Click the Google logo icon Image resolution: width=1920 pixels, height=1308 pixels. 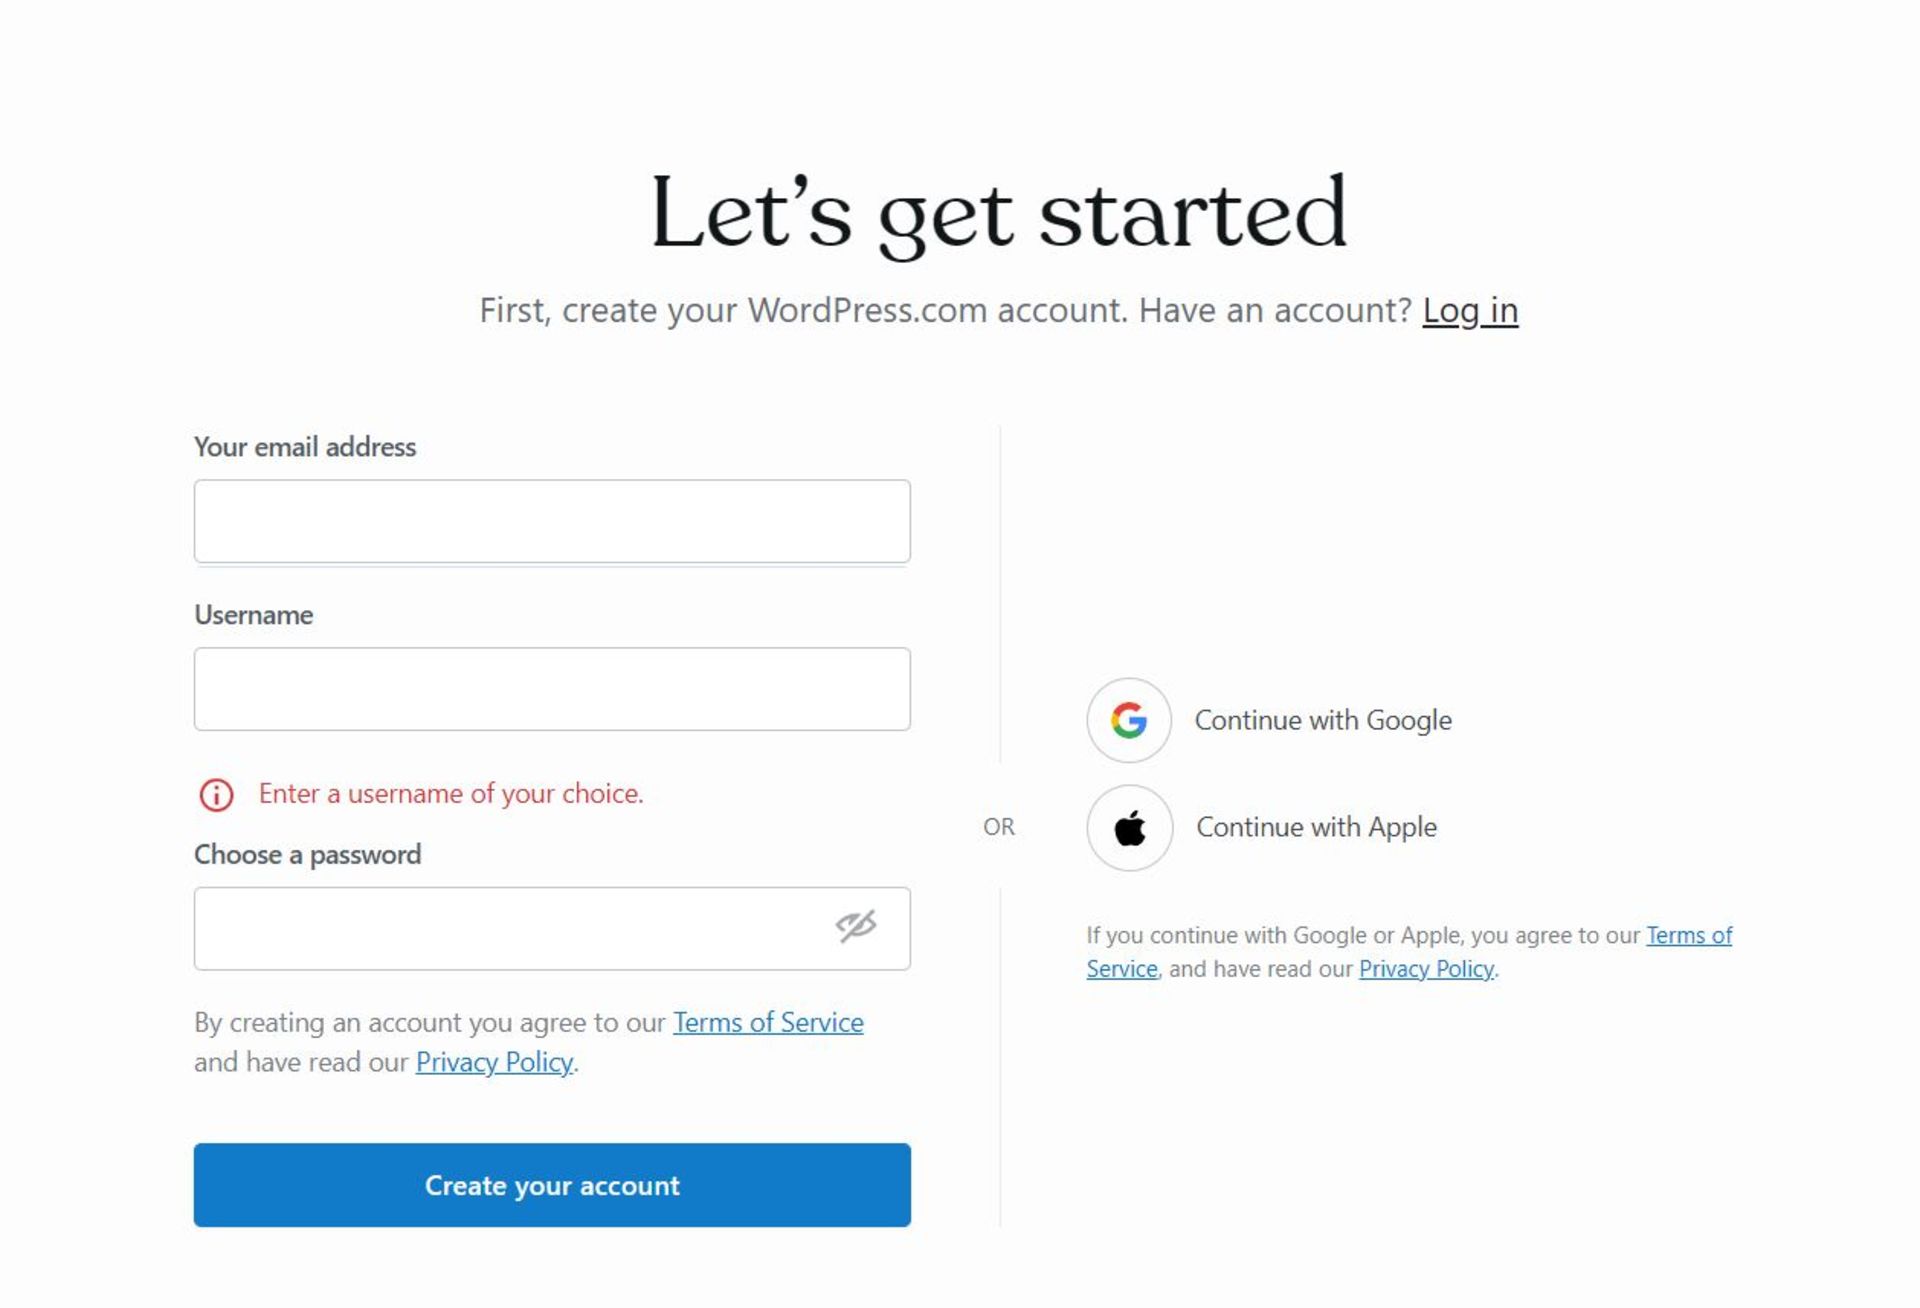[x=1128, y=720]
